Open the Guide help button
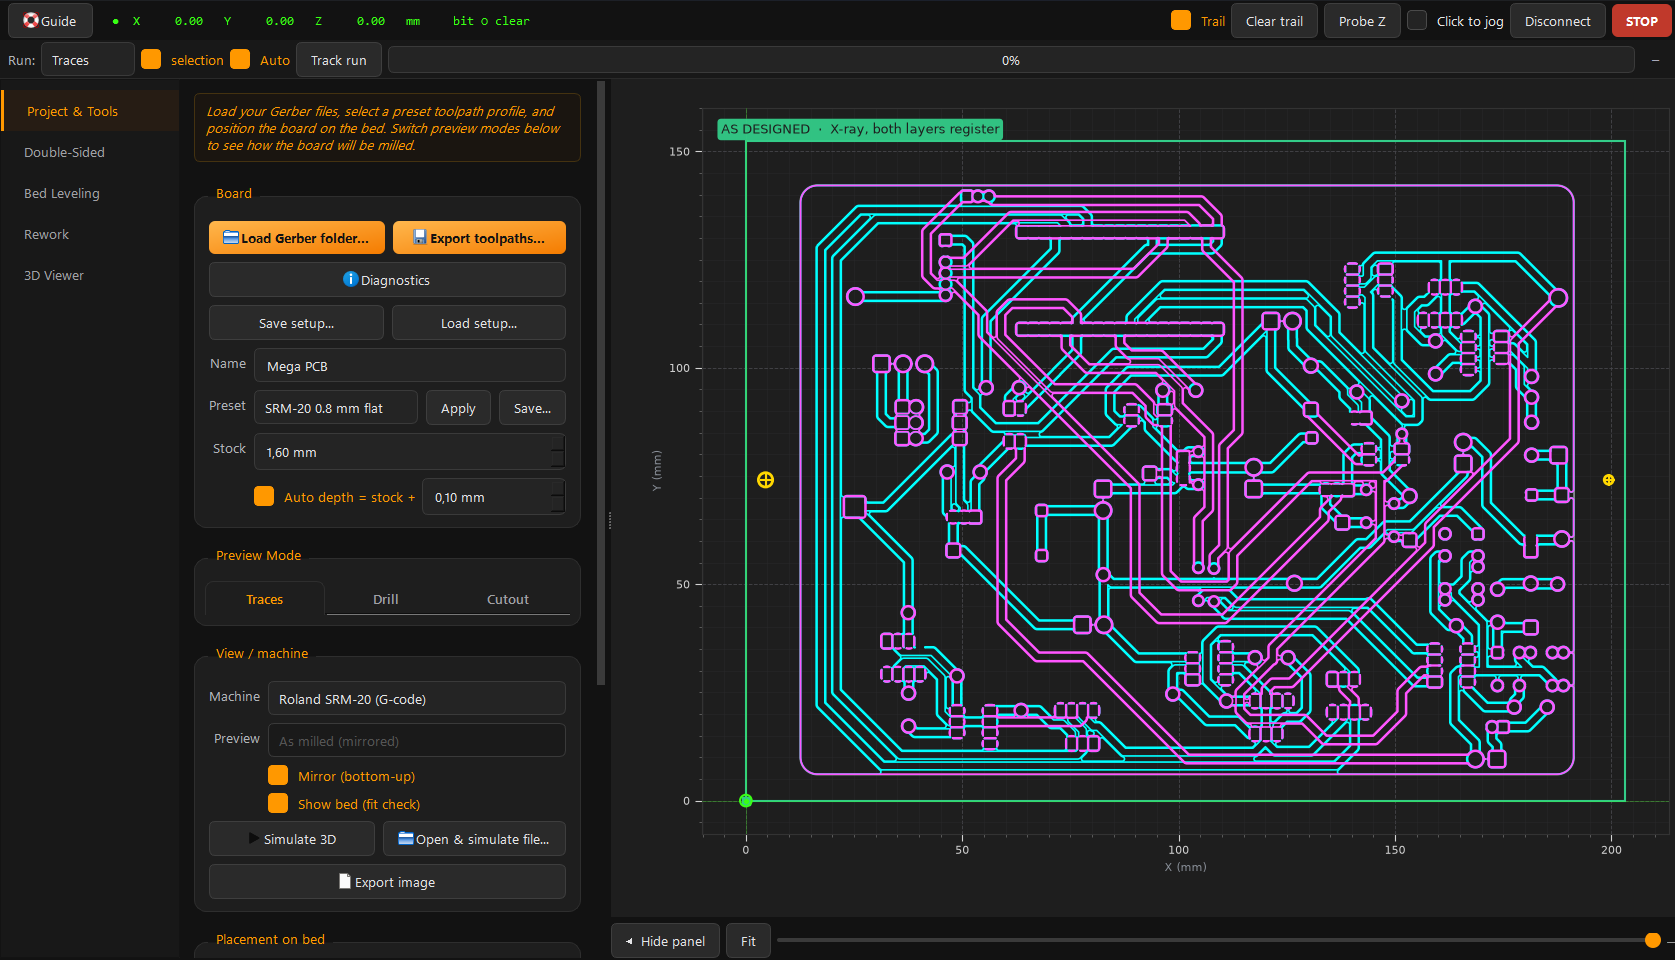1675x960 pixels. click(50, 21)
